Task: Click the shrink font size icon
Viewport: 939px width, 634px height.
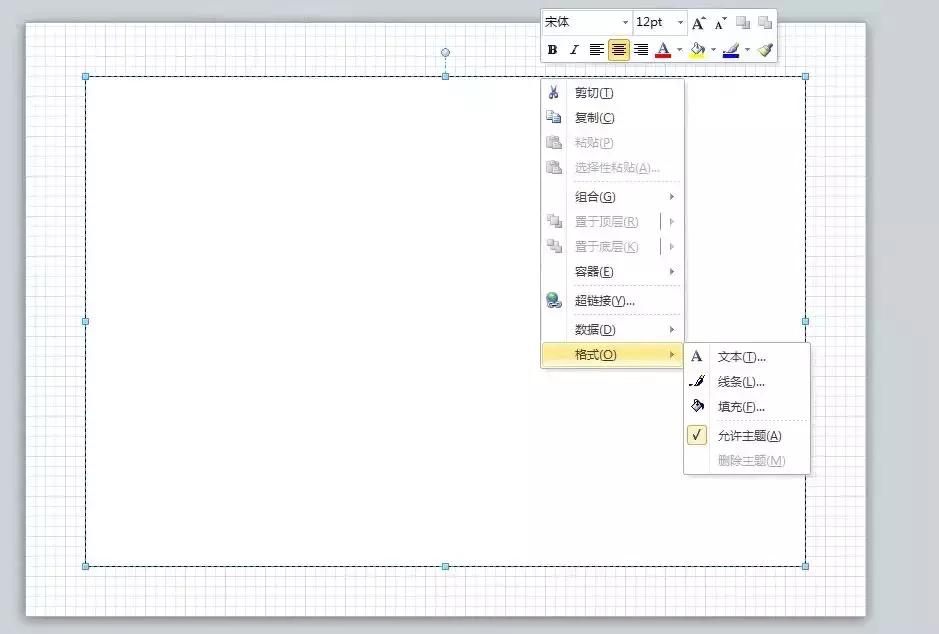Action: [720, 23]
